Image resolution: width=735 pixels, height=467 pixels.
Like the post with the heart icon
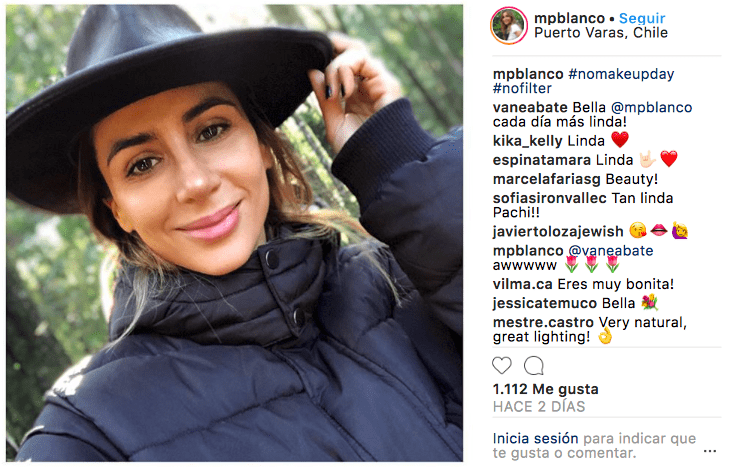(x=502, y=366)
